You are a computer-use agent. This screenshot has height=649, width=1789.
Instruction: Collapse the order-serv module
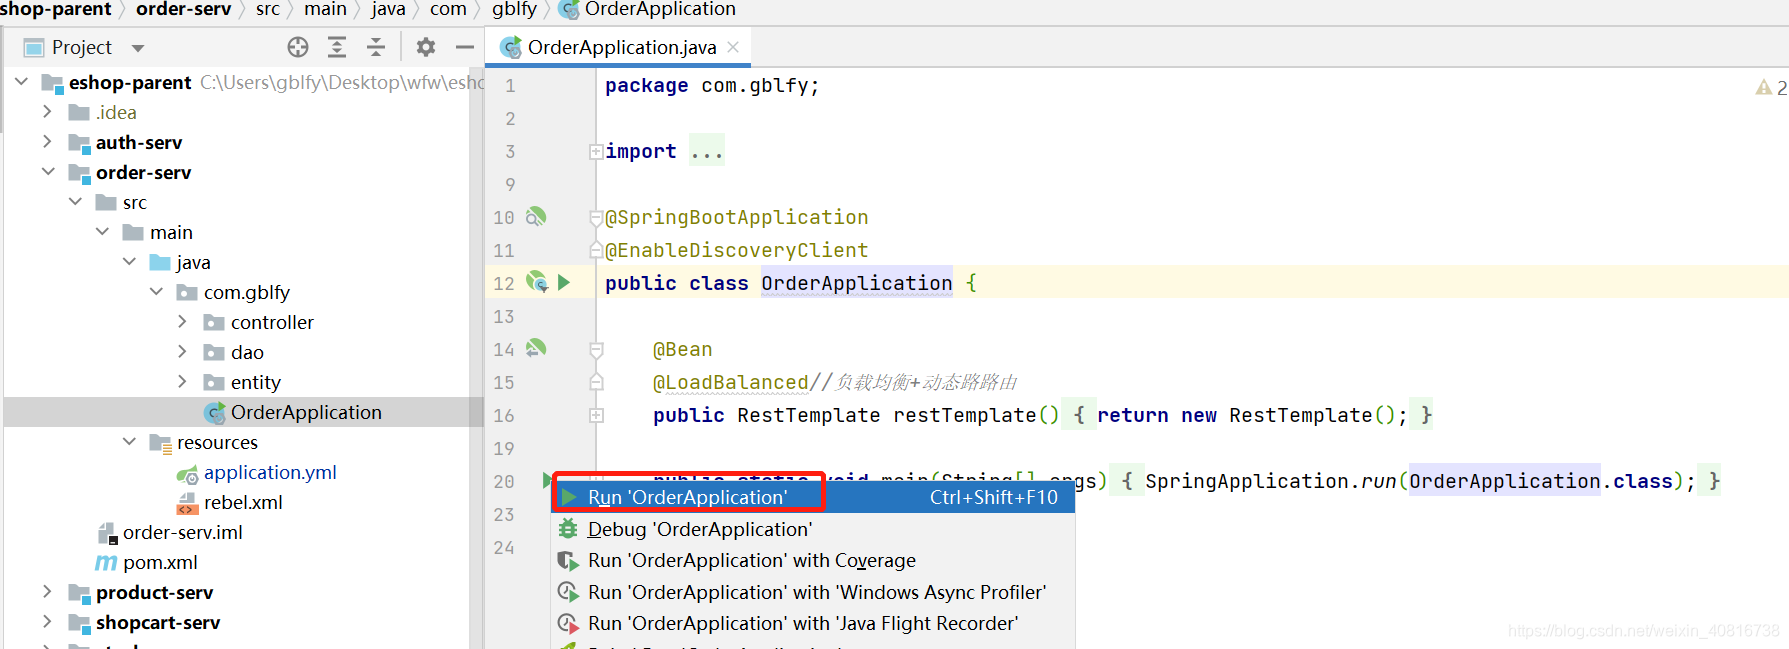point(48,172)
